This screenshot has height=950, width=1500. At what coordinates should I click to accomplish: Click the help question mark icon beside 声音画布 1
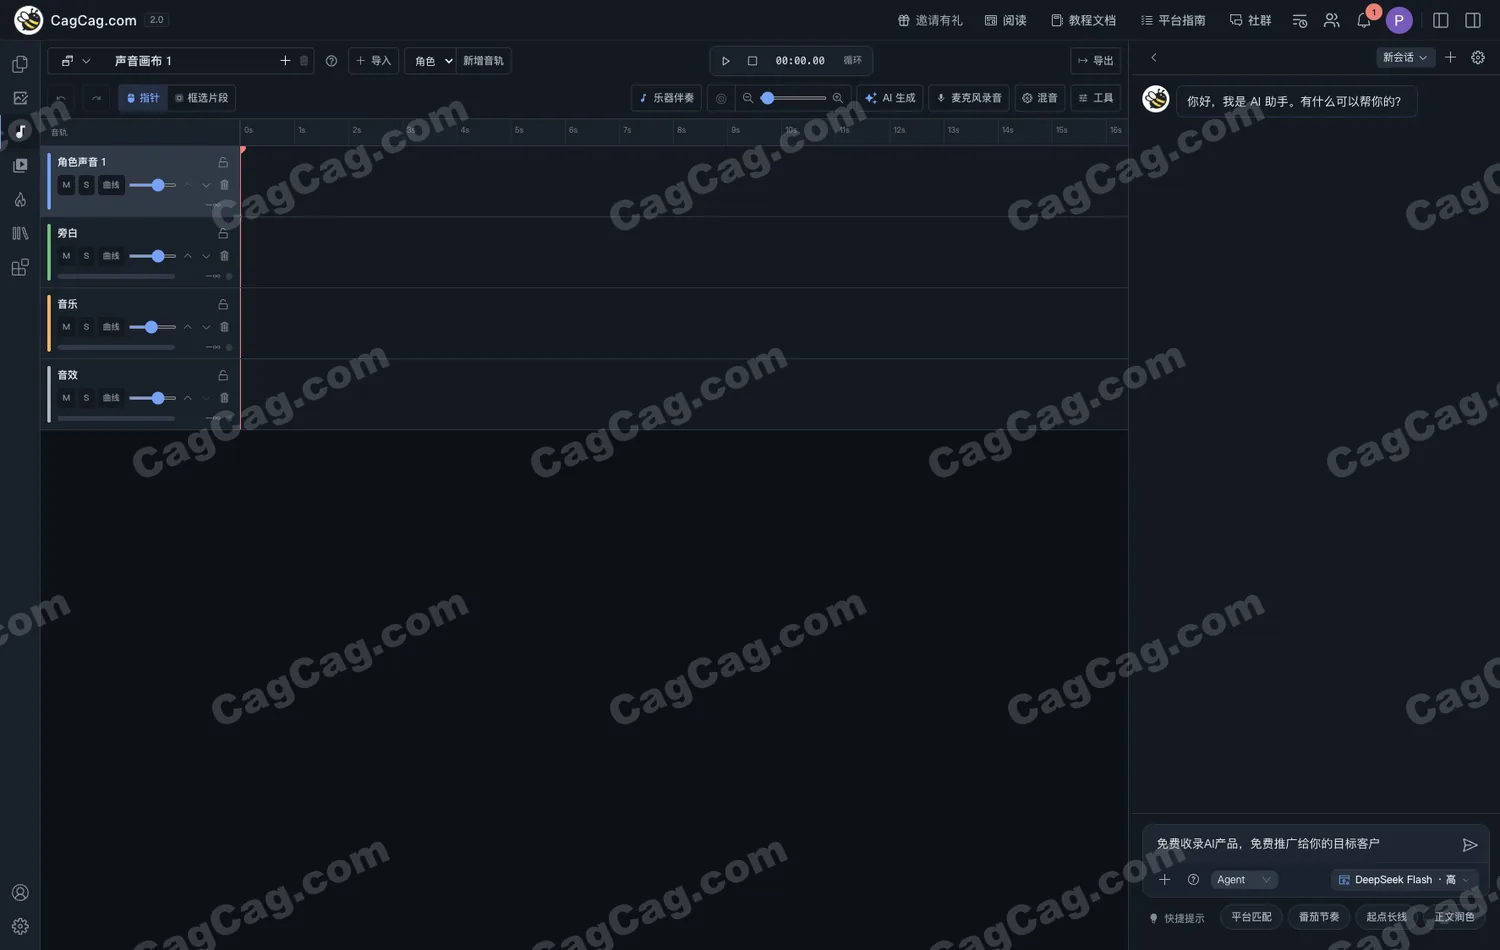point(331,61)
